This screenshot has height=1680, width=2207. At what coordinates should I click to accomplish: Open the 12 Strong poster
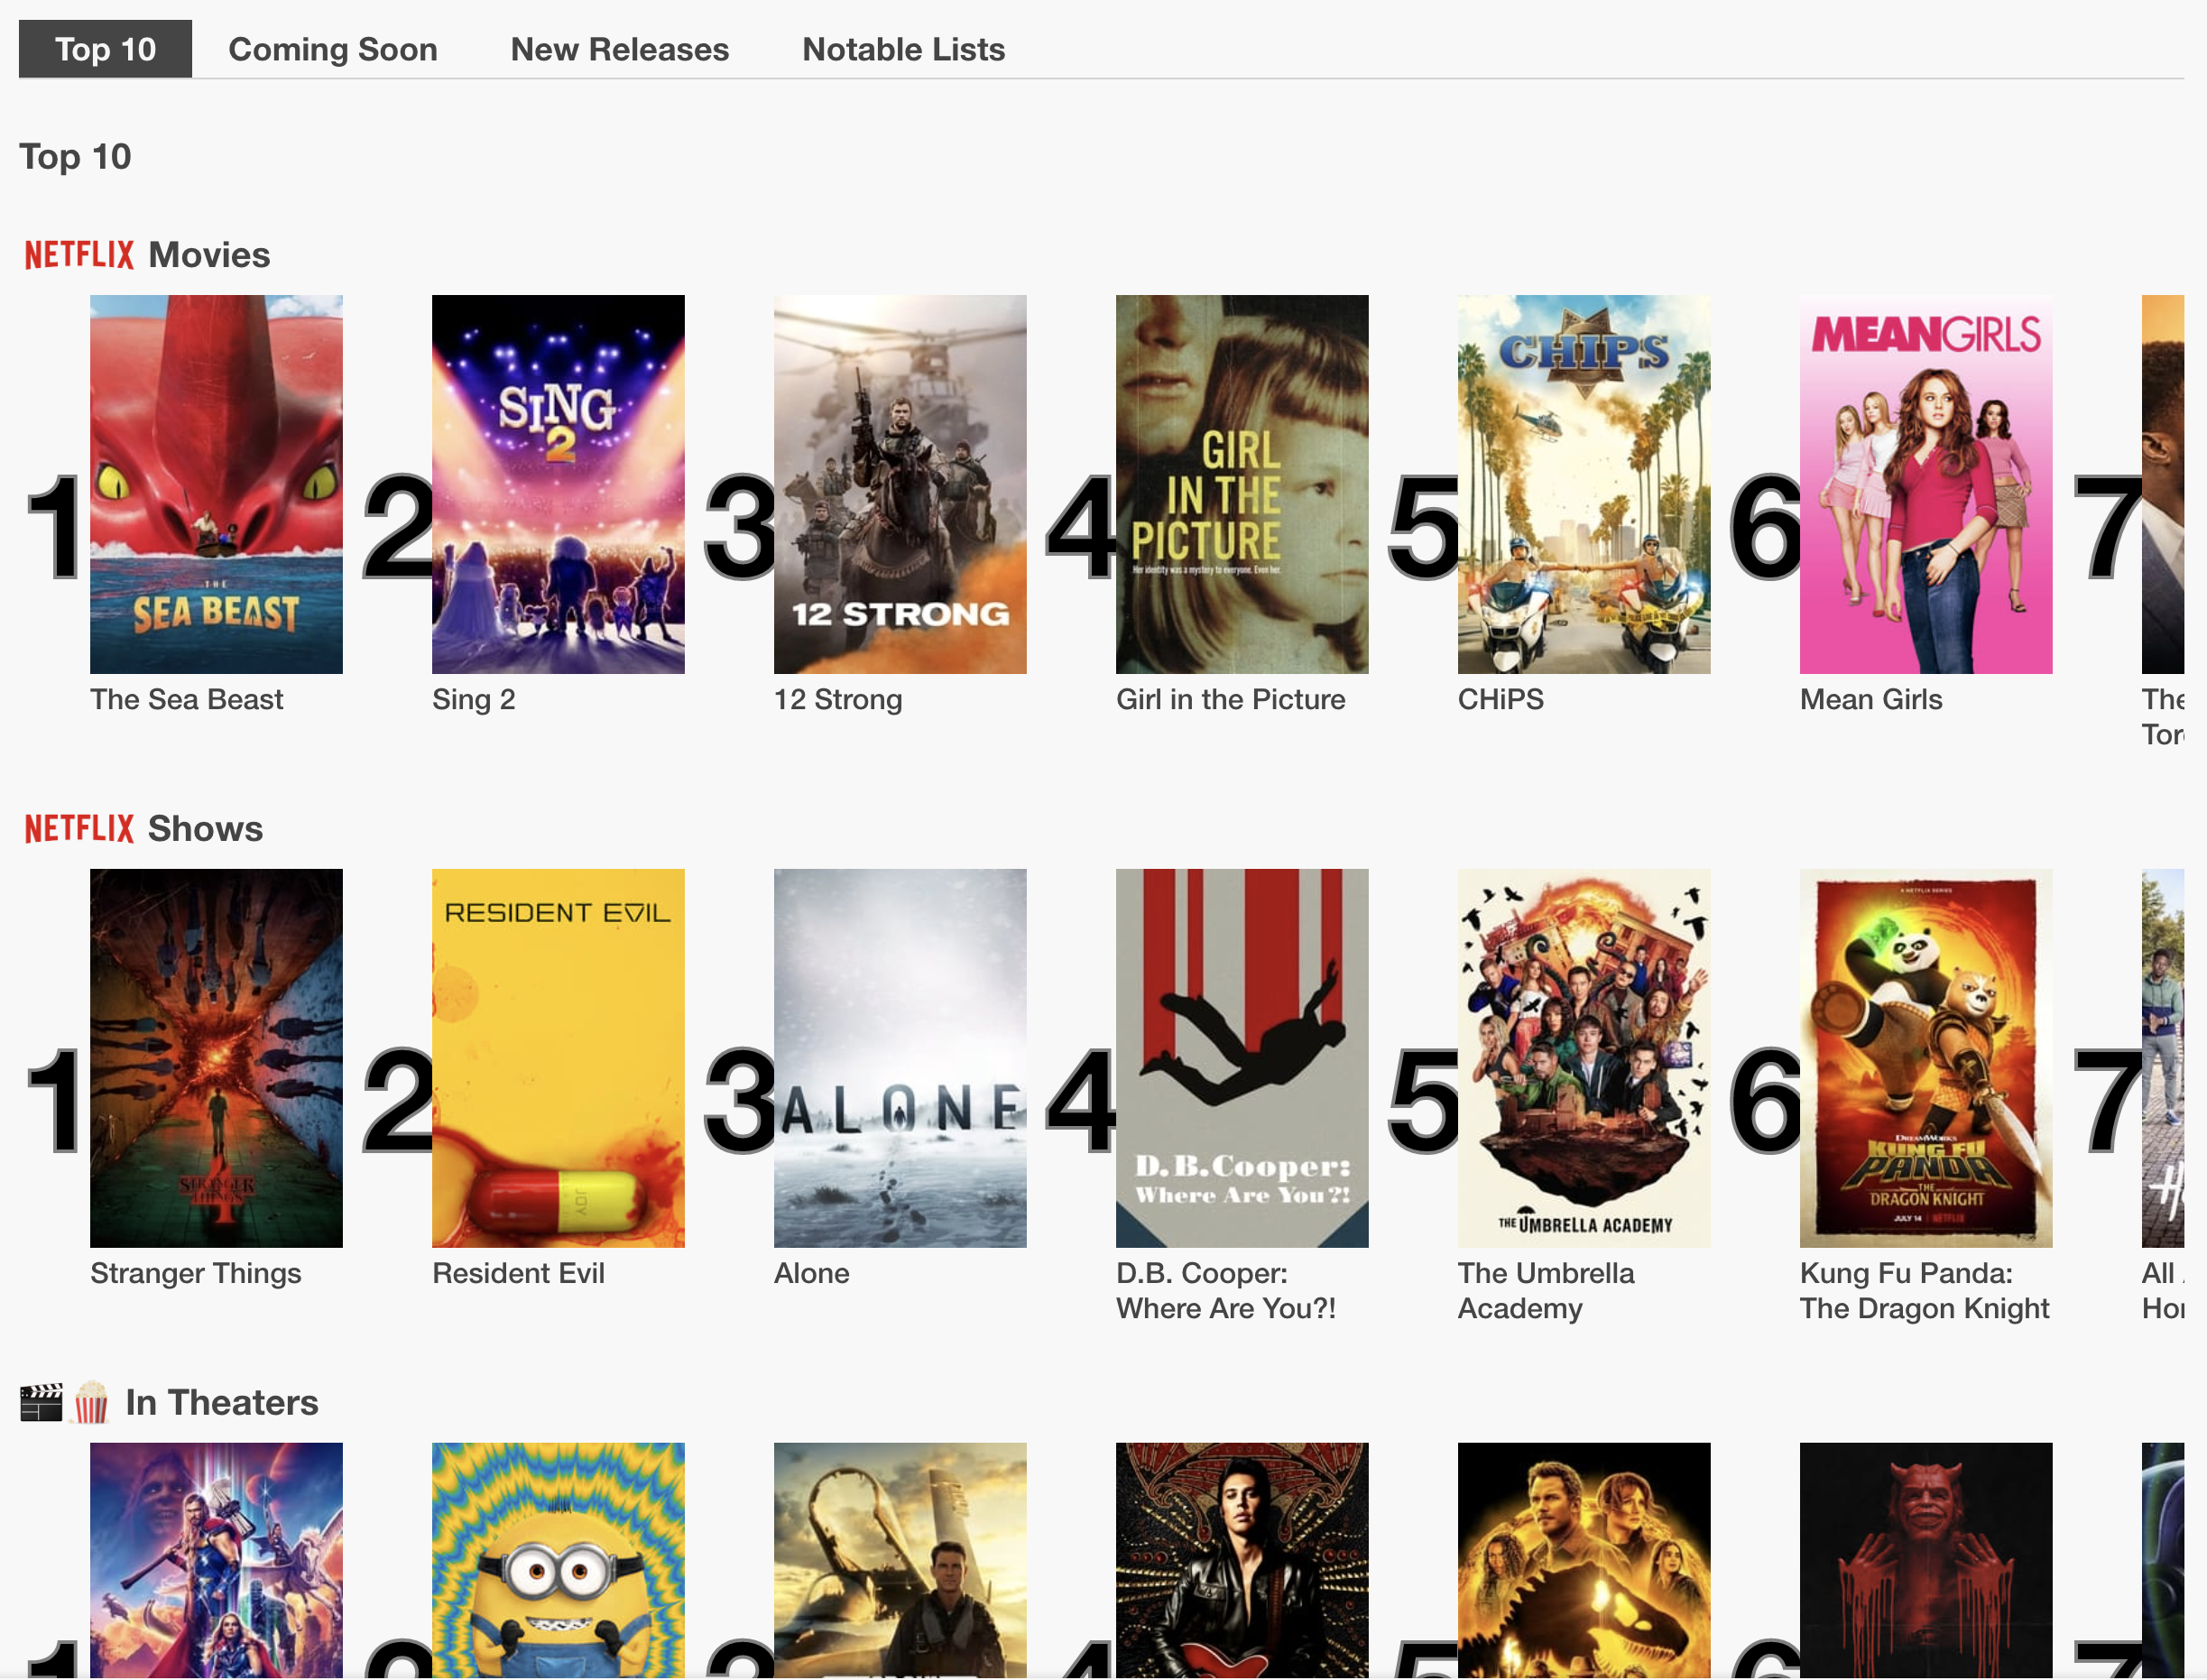(899, 483)
